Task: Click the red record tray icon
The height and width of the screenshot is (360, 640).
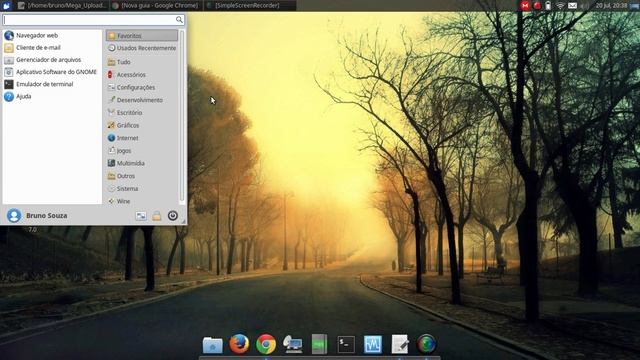Action: 537,6
